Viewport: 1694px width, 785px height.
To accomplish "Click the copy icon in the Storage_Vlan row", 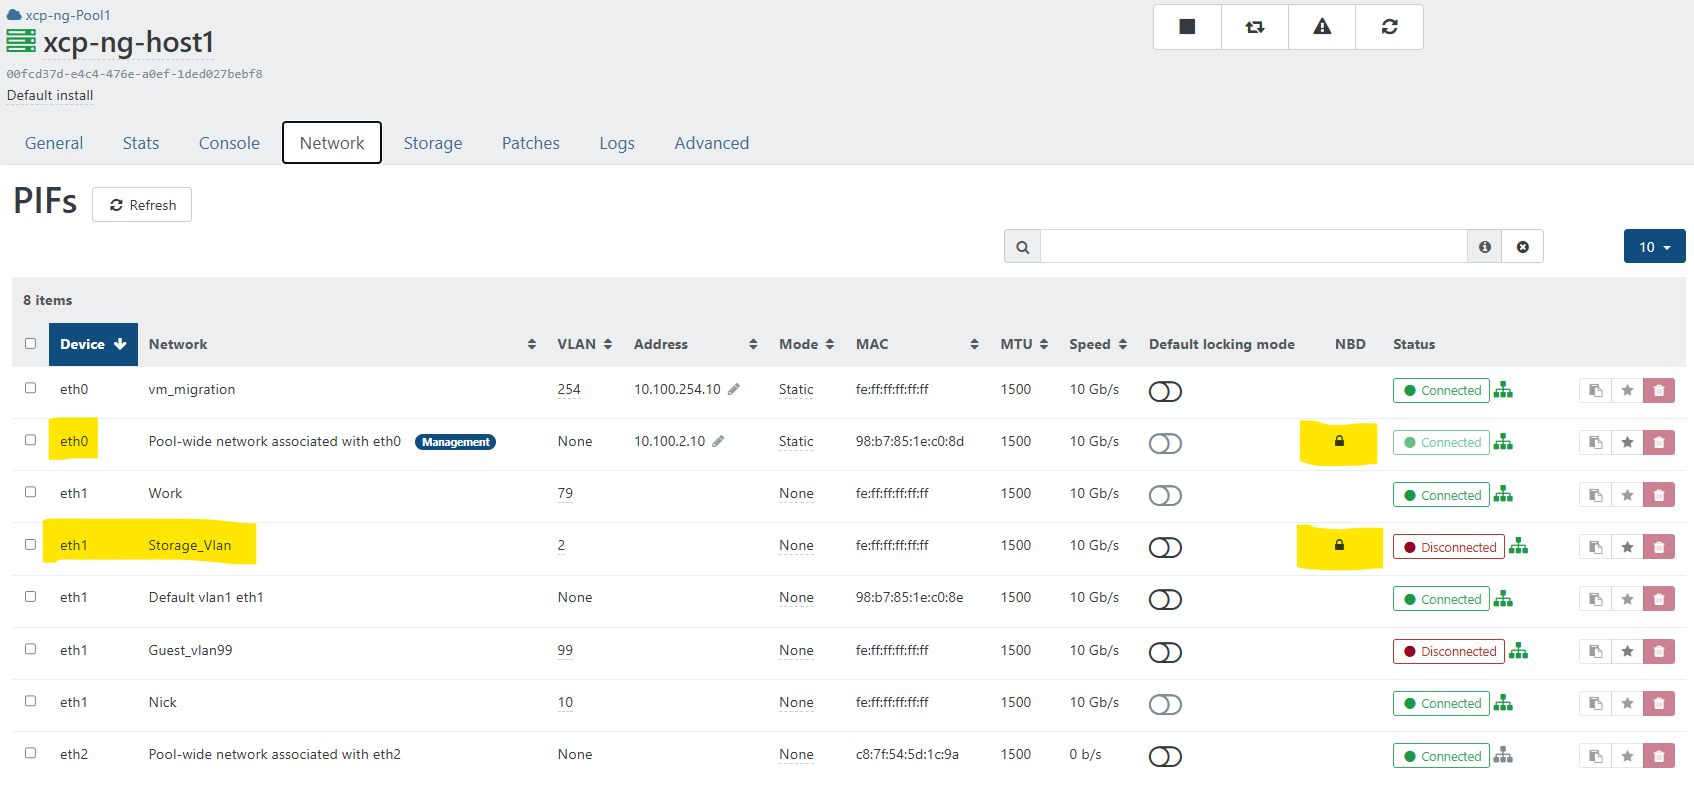I will (x=1595, y=547).
